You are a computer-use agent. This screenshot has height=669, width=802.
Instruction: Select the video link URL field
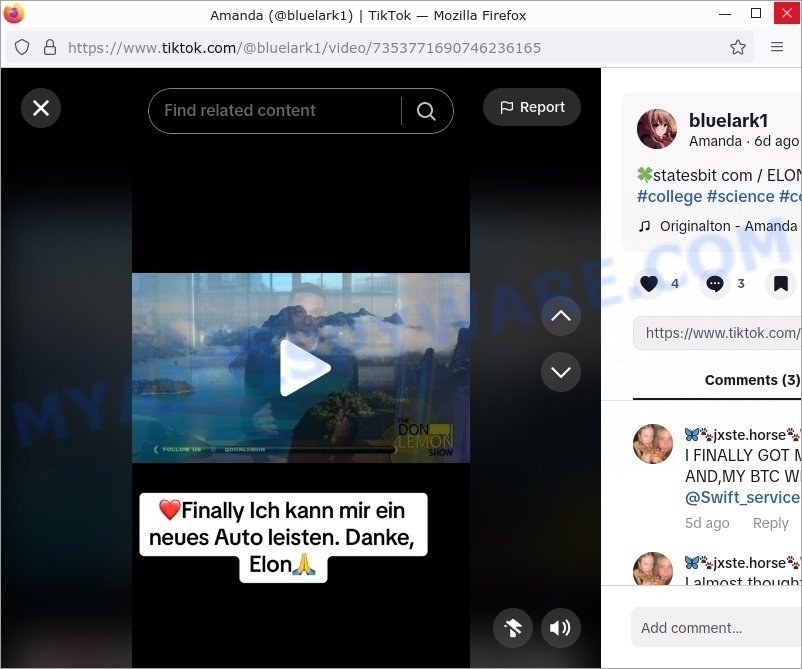pos(718,333)
